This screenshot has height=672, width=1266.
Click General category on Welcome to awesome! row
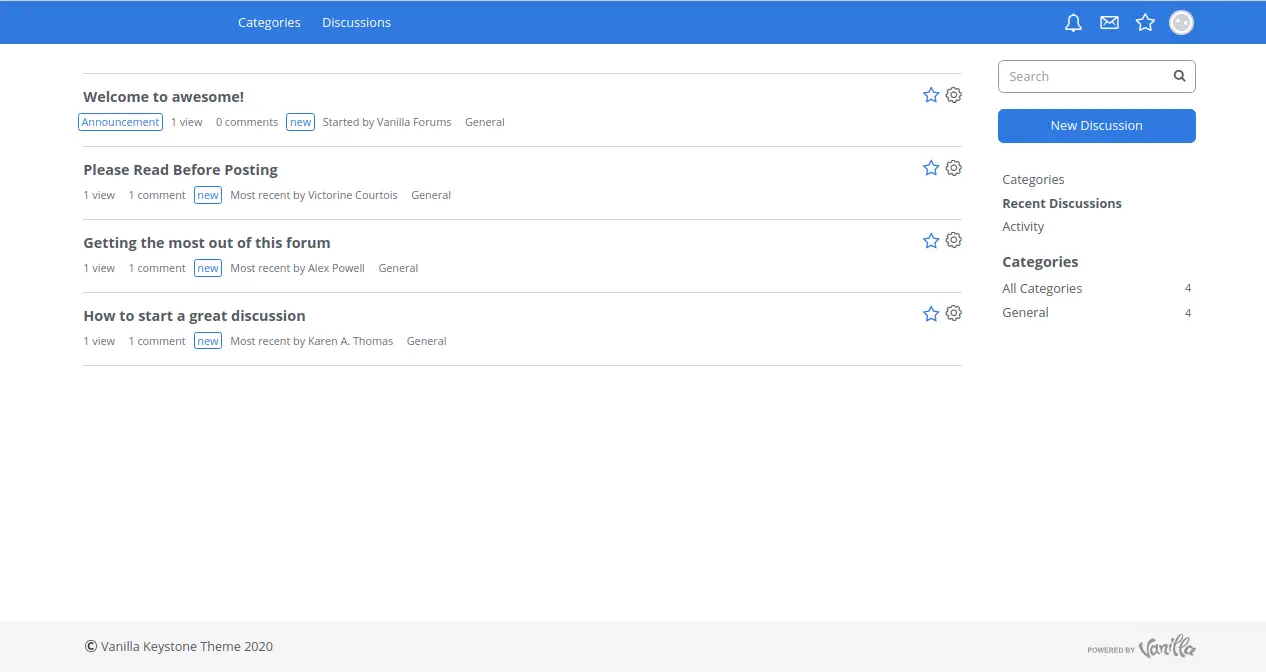(485, 122)
